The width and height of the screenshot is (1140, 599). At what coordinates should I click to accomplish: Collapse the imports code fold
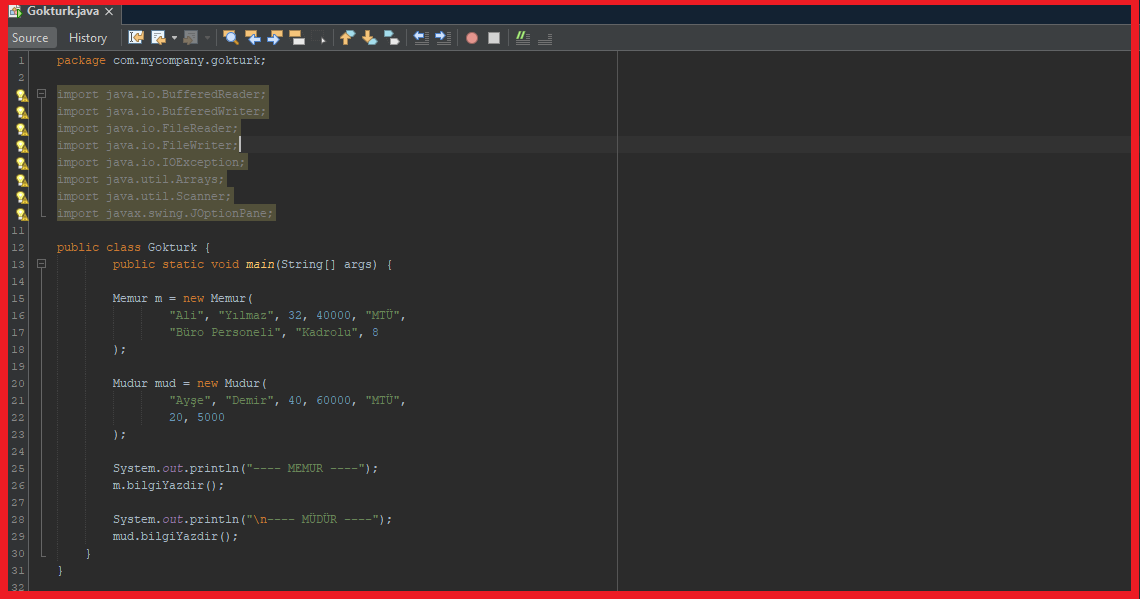(x=41, y=94)
